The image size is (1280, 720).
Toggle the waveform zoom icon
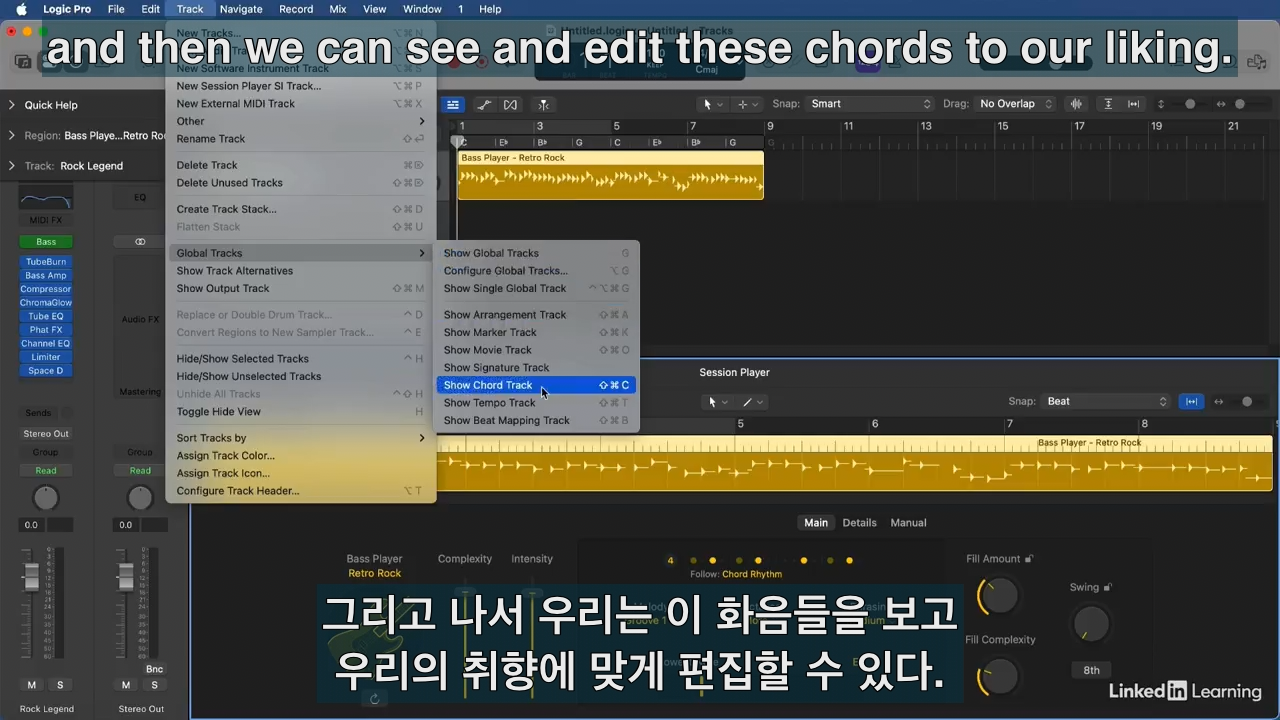point(1076,104)
